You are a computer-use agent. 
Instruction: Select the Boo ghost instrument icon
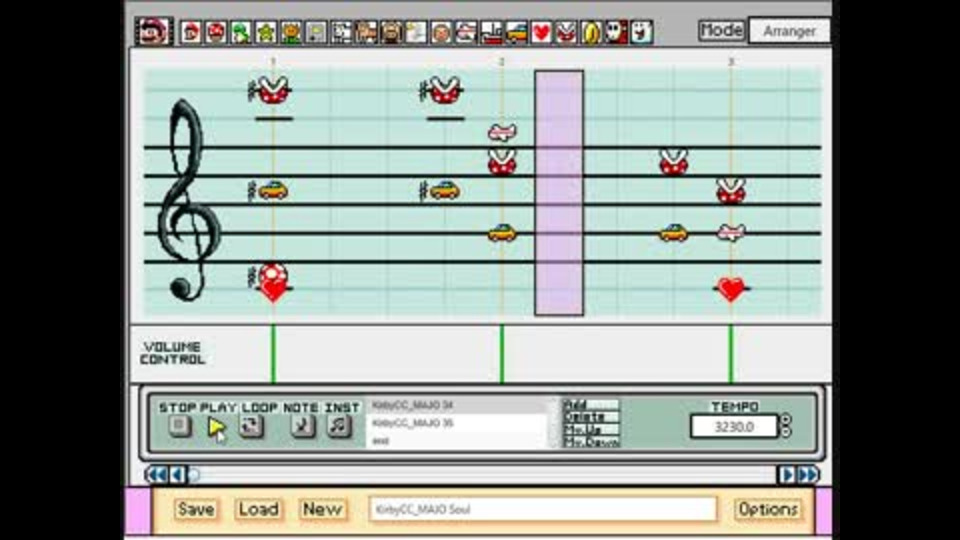coord(642,32)
